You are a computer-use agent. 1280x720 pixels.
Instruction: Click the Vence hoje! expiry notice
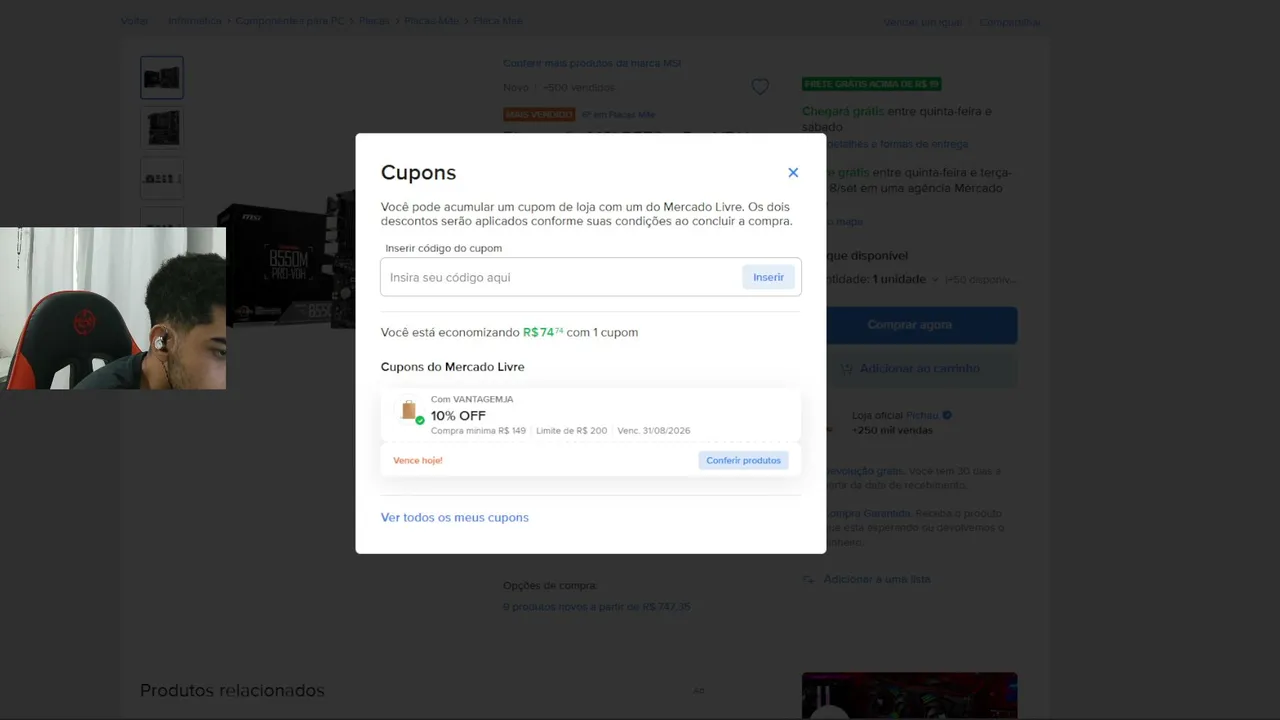coord(418,460)
